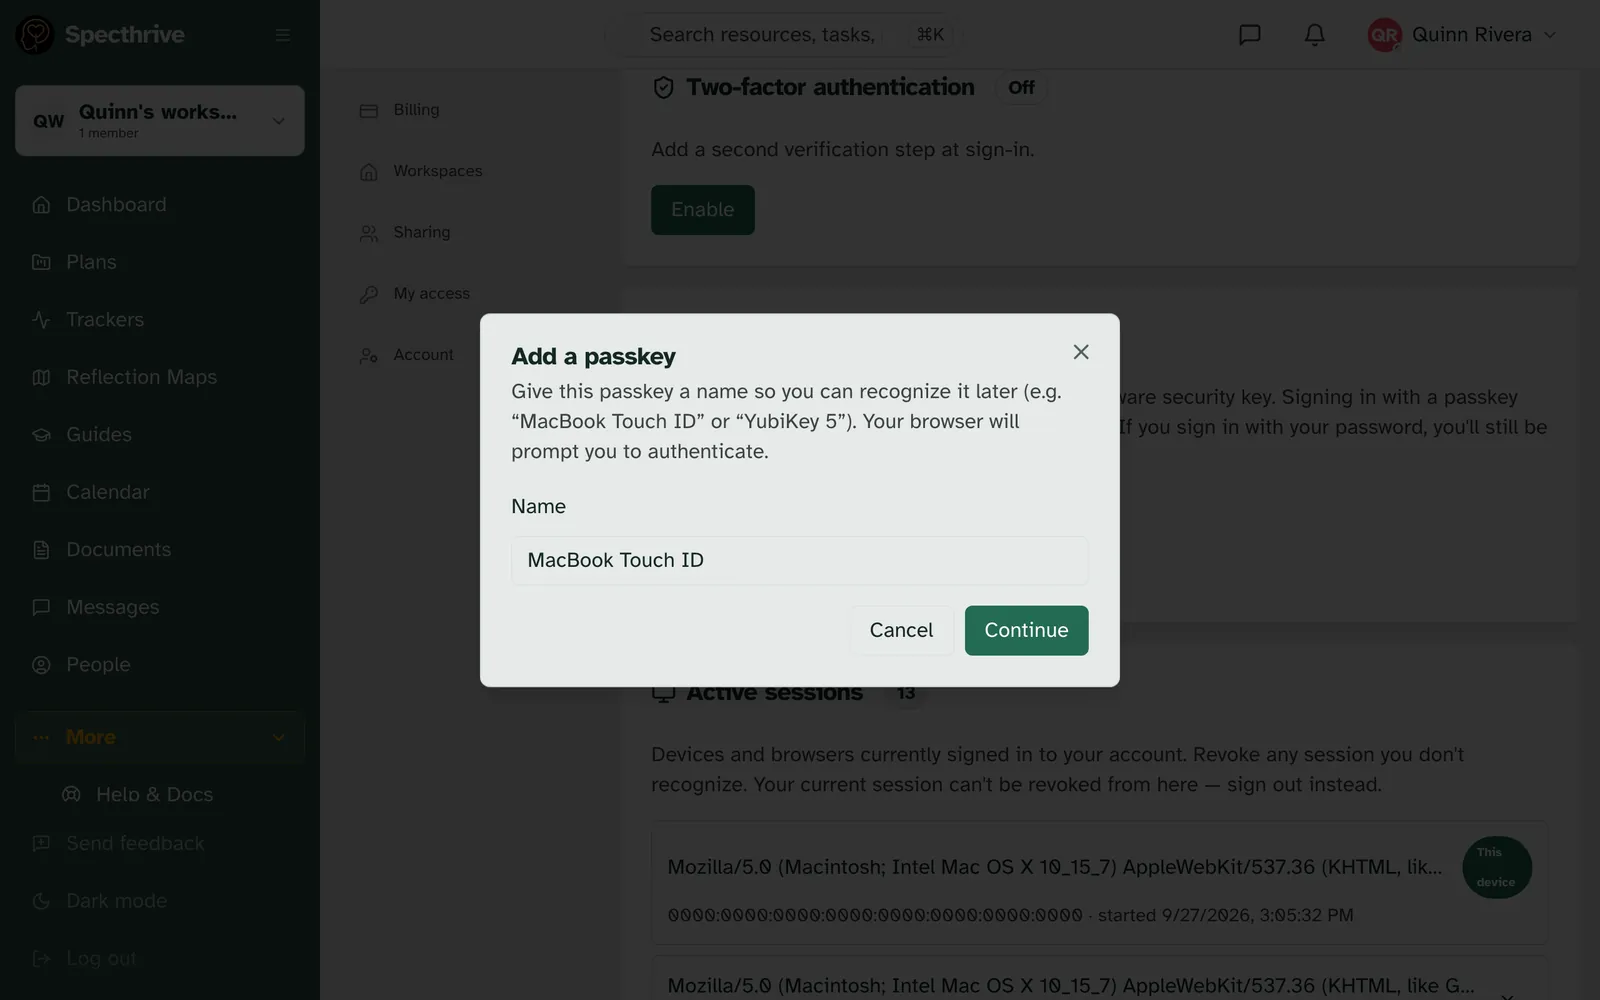Open the Billing settings tab
The height and width of the screenshot is (1000, 1600).
[x=416, y=110]
